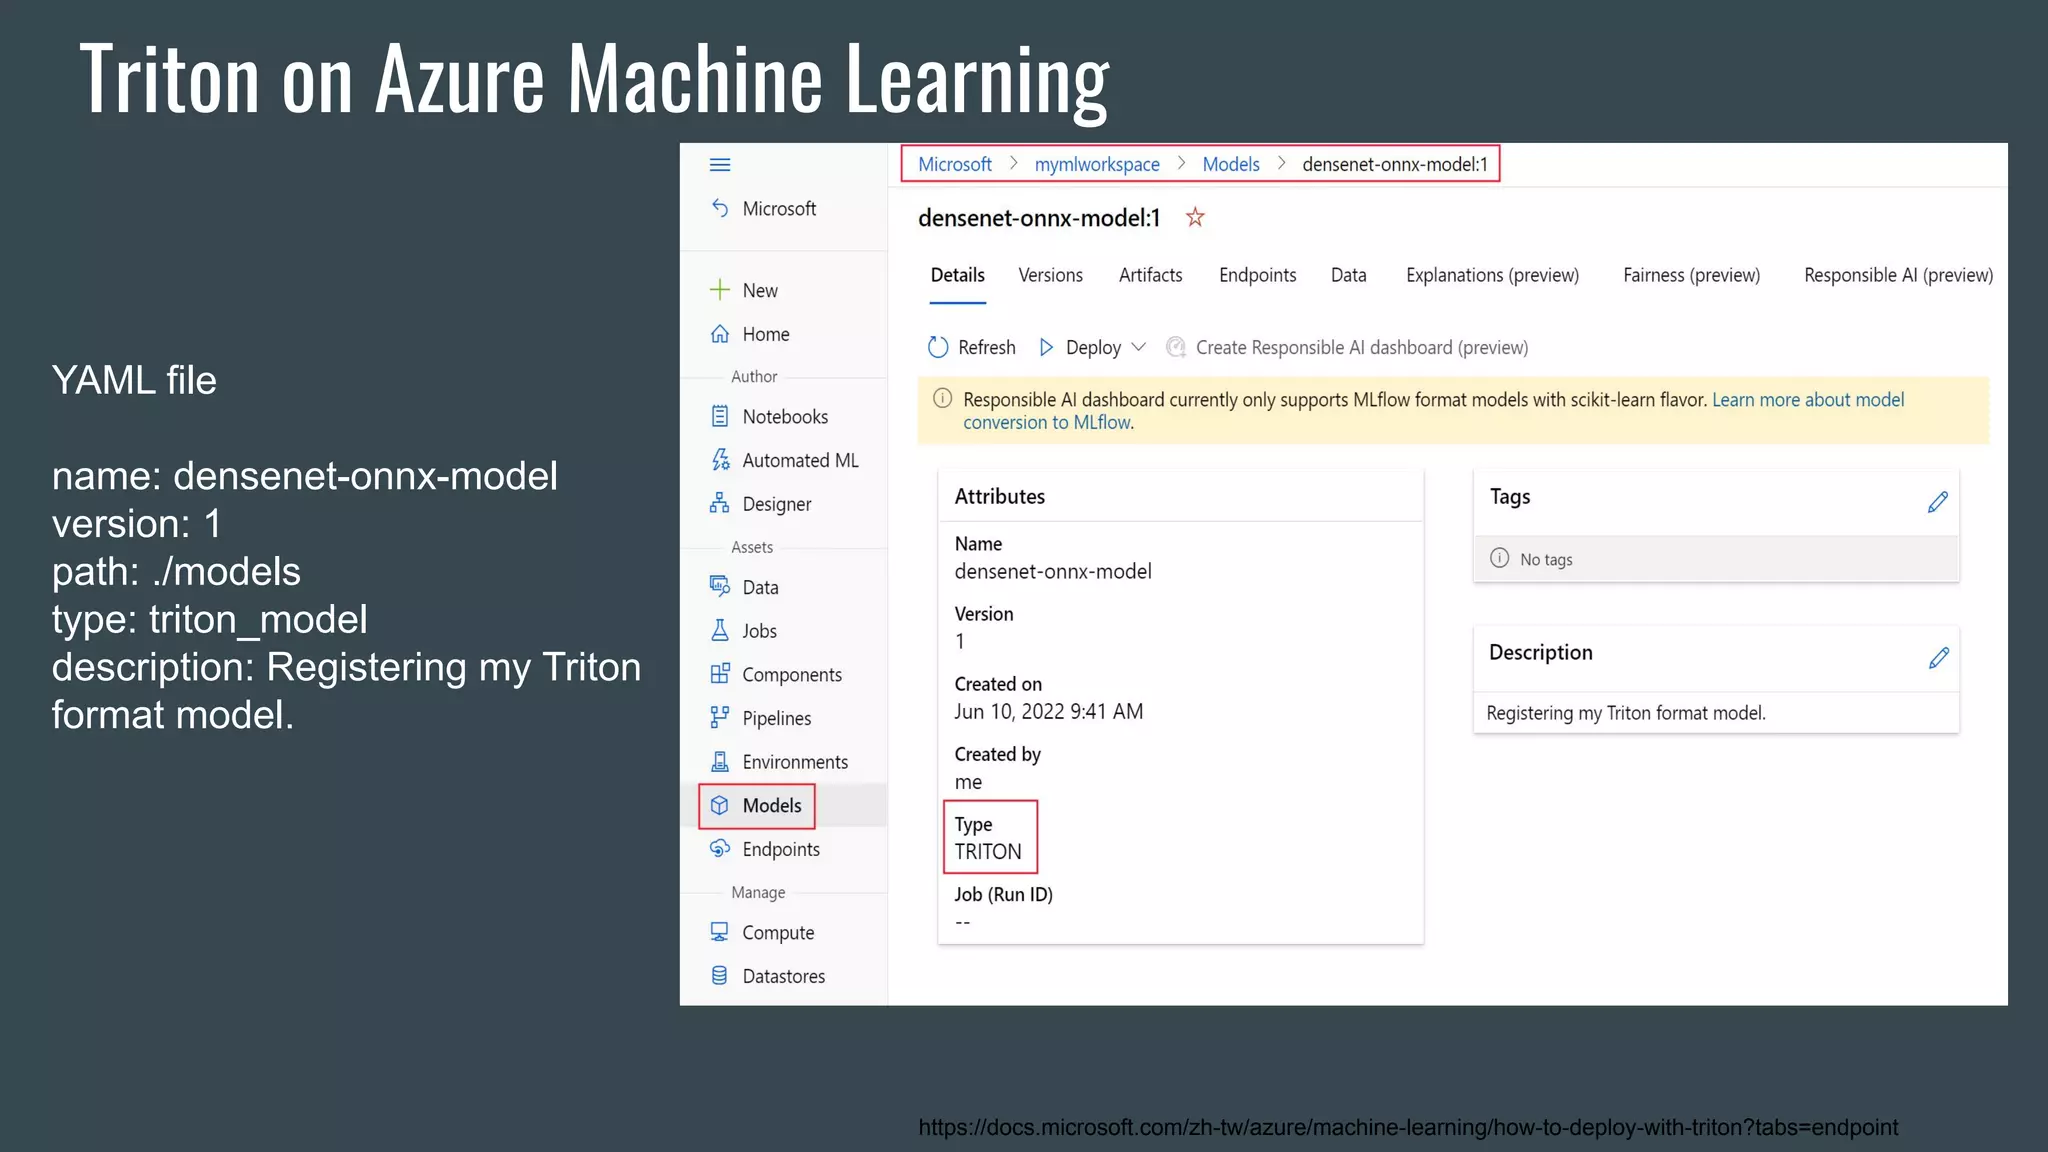Open the hamburger menu in sidebar
Viewport: 2048px width, 1152px height.
click(720, 165)
